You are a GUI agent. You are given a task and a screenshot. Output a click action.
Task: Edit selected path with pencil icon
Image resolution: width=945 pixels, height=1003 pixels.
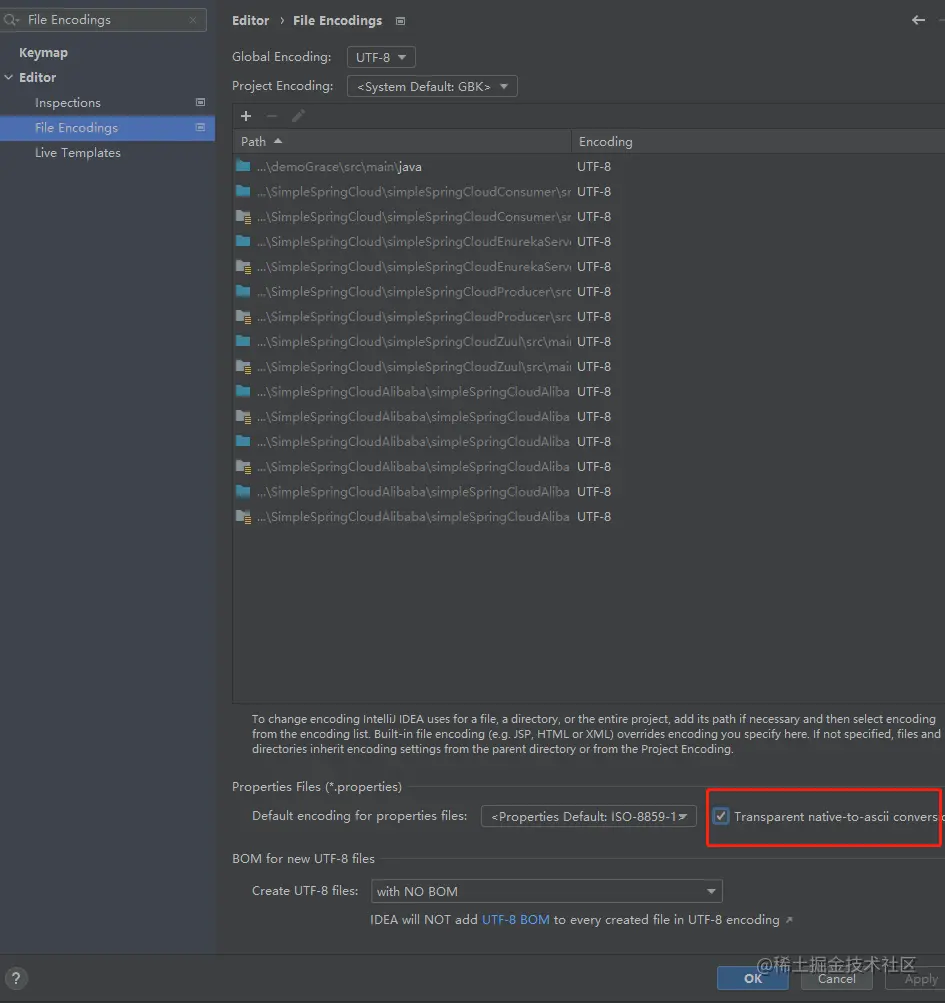[x=298, y=116]
